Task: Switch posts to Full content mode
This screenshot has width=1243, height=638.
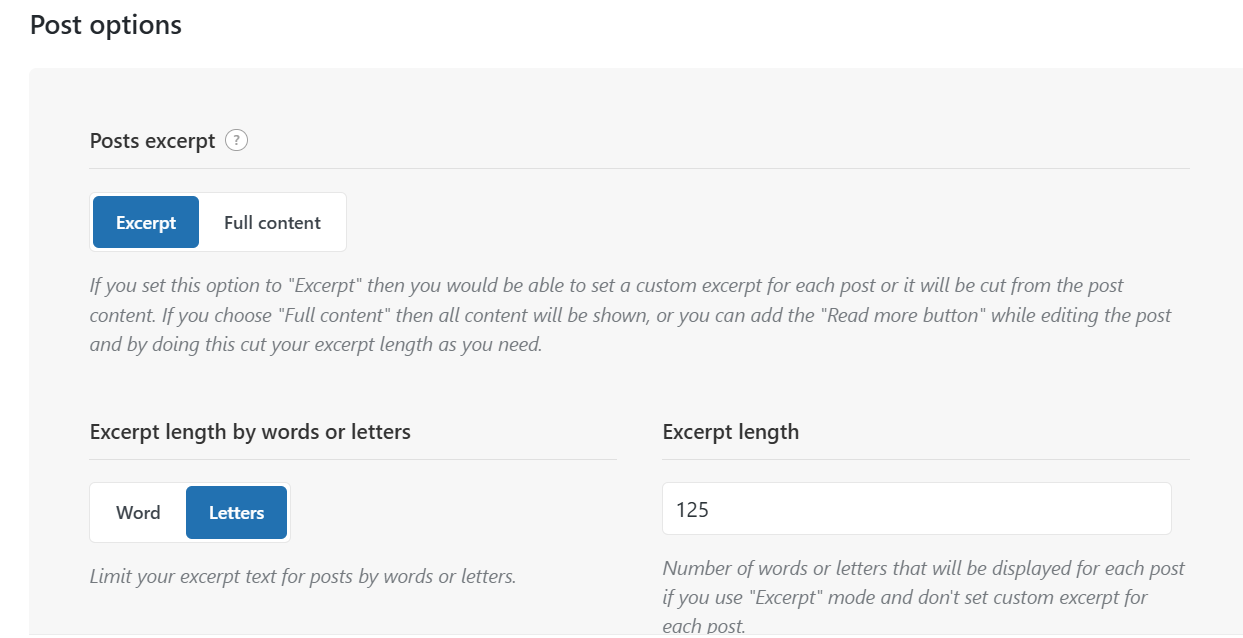Action: click(272, 222)
